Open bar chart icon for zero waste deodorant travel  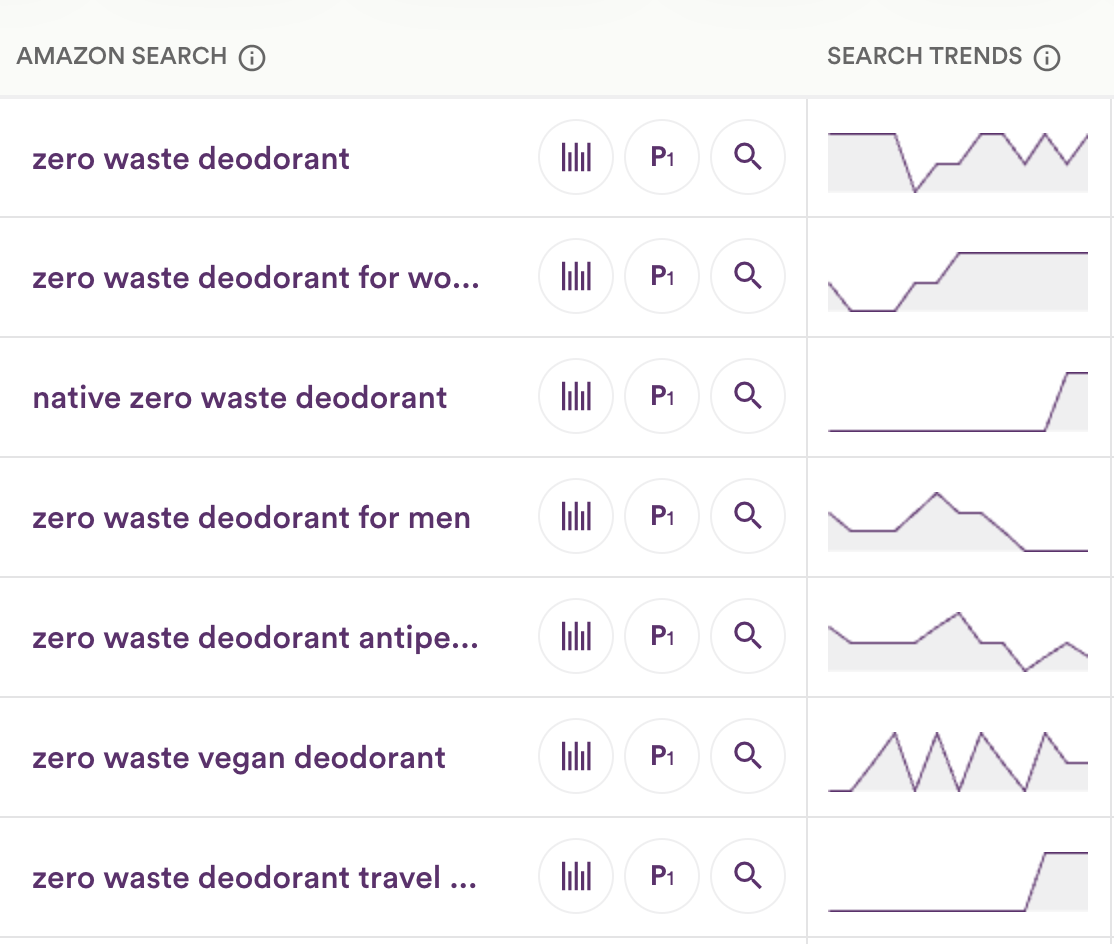point(575,877)
